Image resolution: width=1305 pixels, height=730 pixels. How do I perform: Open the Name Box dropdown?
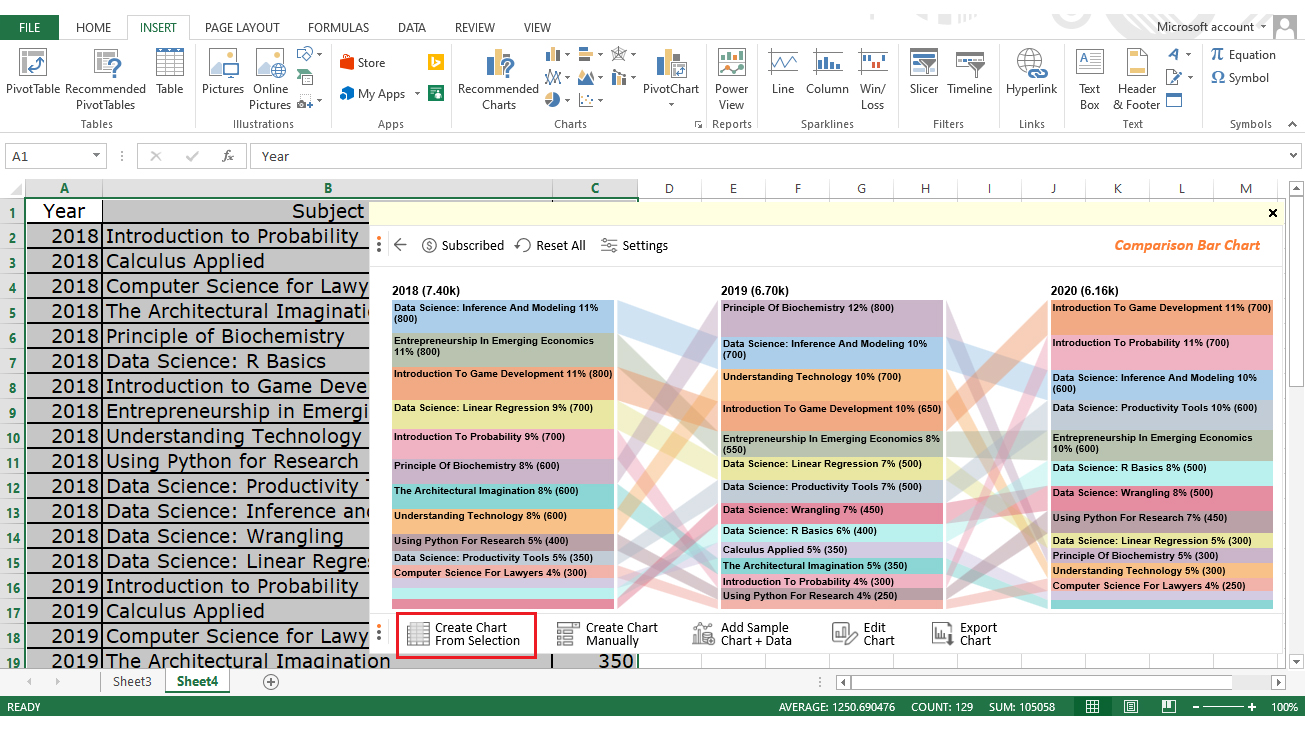pyautogui.click(x=97, y=156)
